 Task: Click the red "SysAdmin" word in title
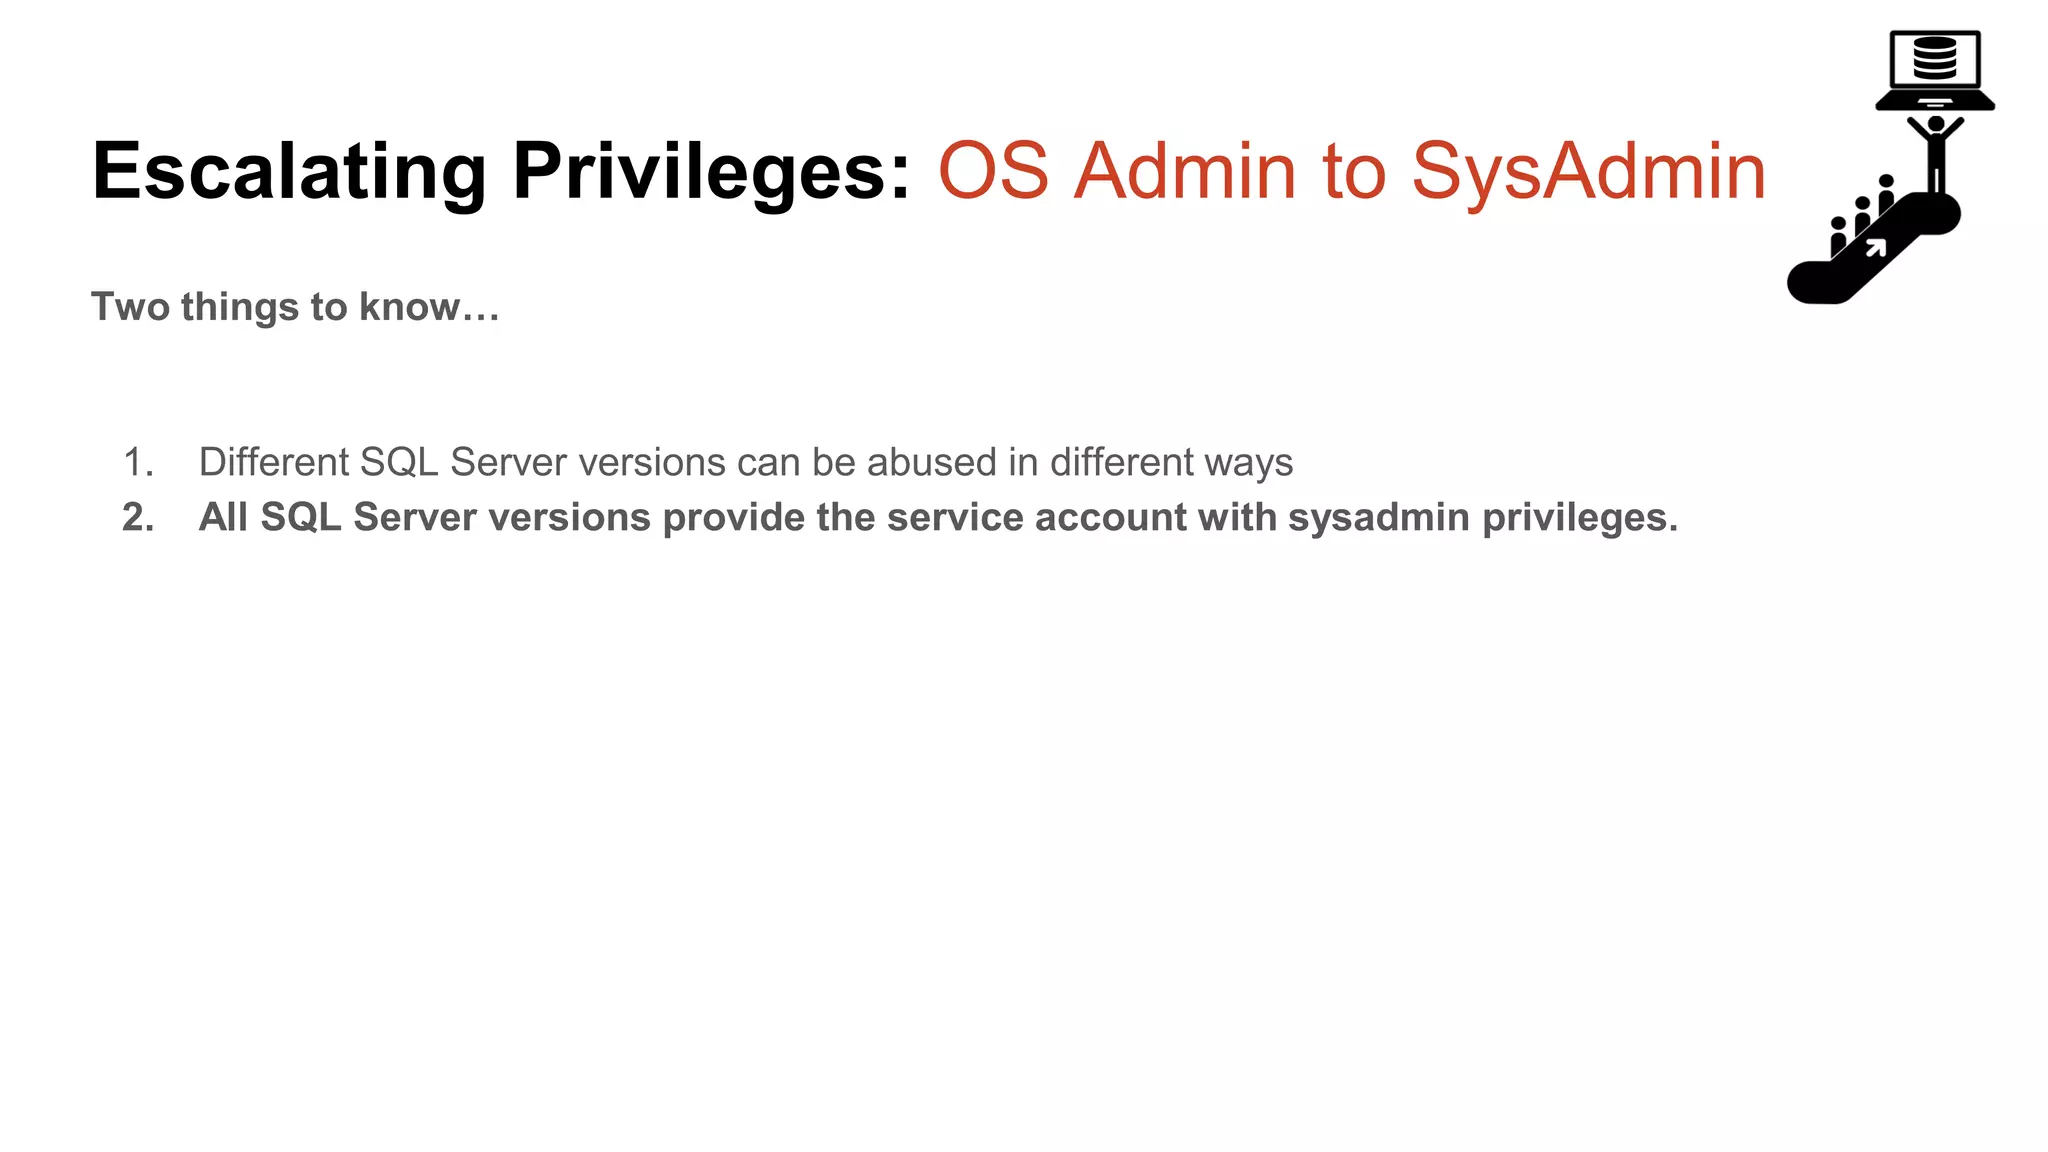pyautogui.click(x=1588, y=171)
